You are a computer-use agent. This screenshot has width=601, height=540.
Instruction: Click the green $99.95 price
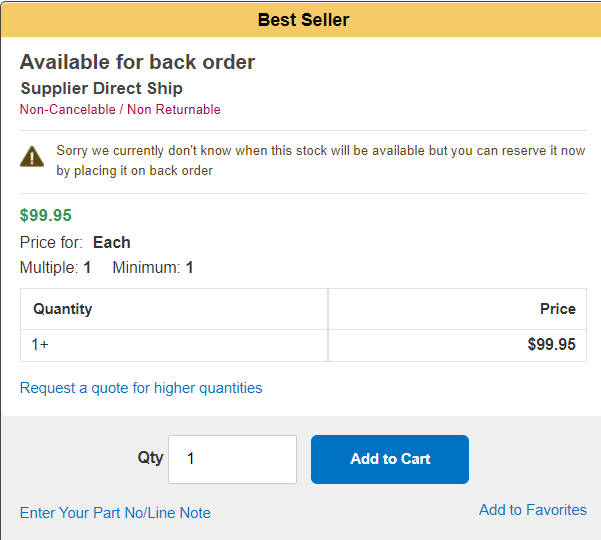(46, 215)
